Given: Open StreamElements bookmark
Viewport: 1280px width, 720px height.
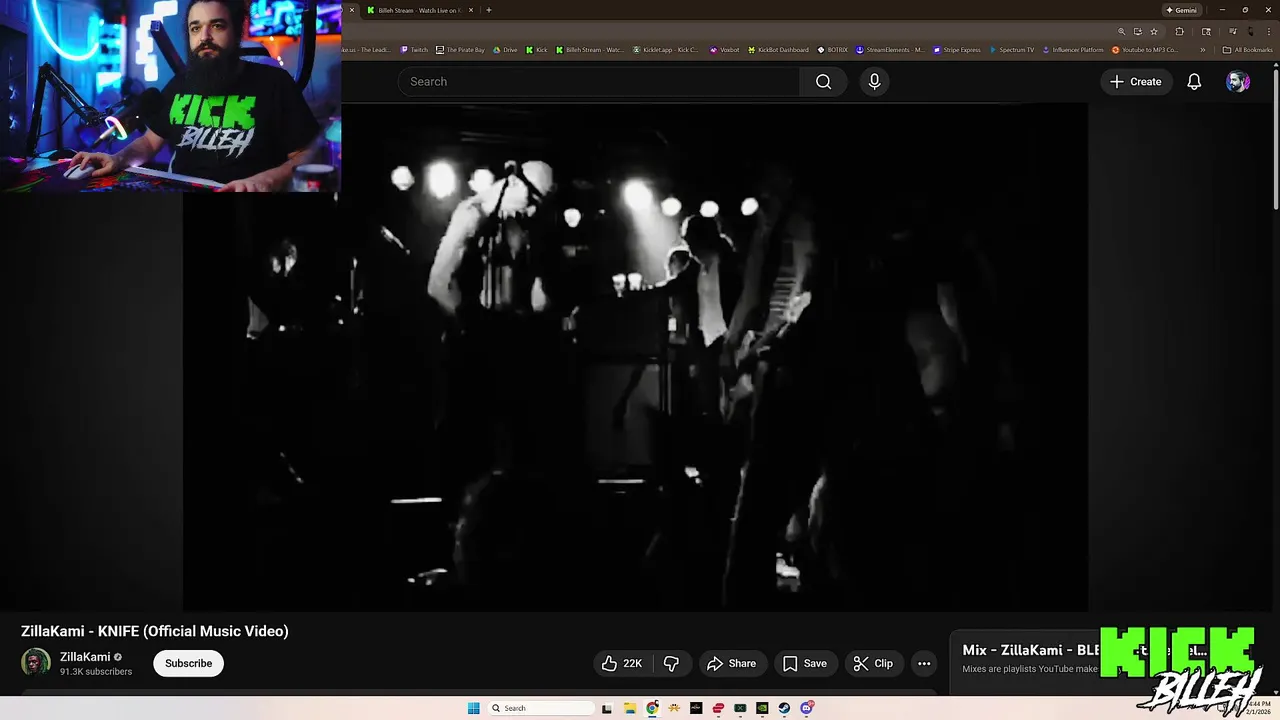Looking at the screenshot, I should tap(890, 50).
